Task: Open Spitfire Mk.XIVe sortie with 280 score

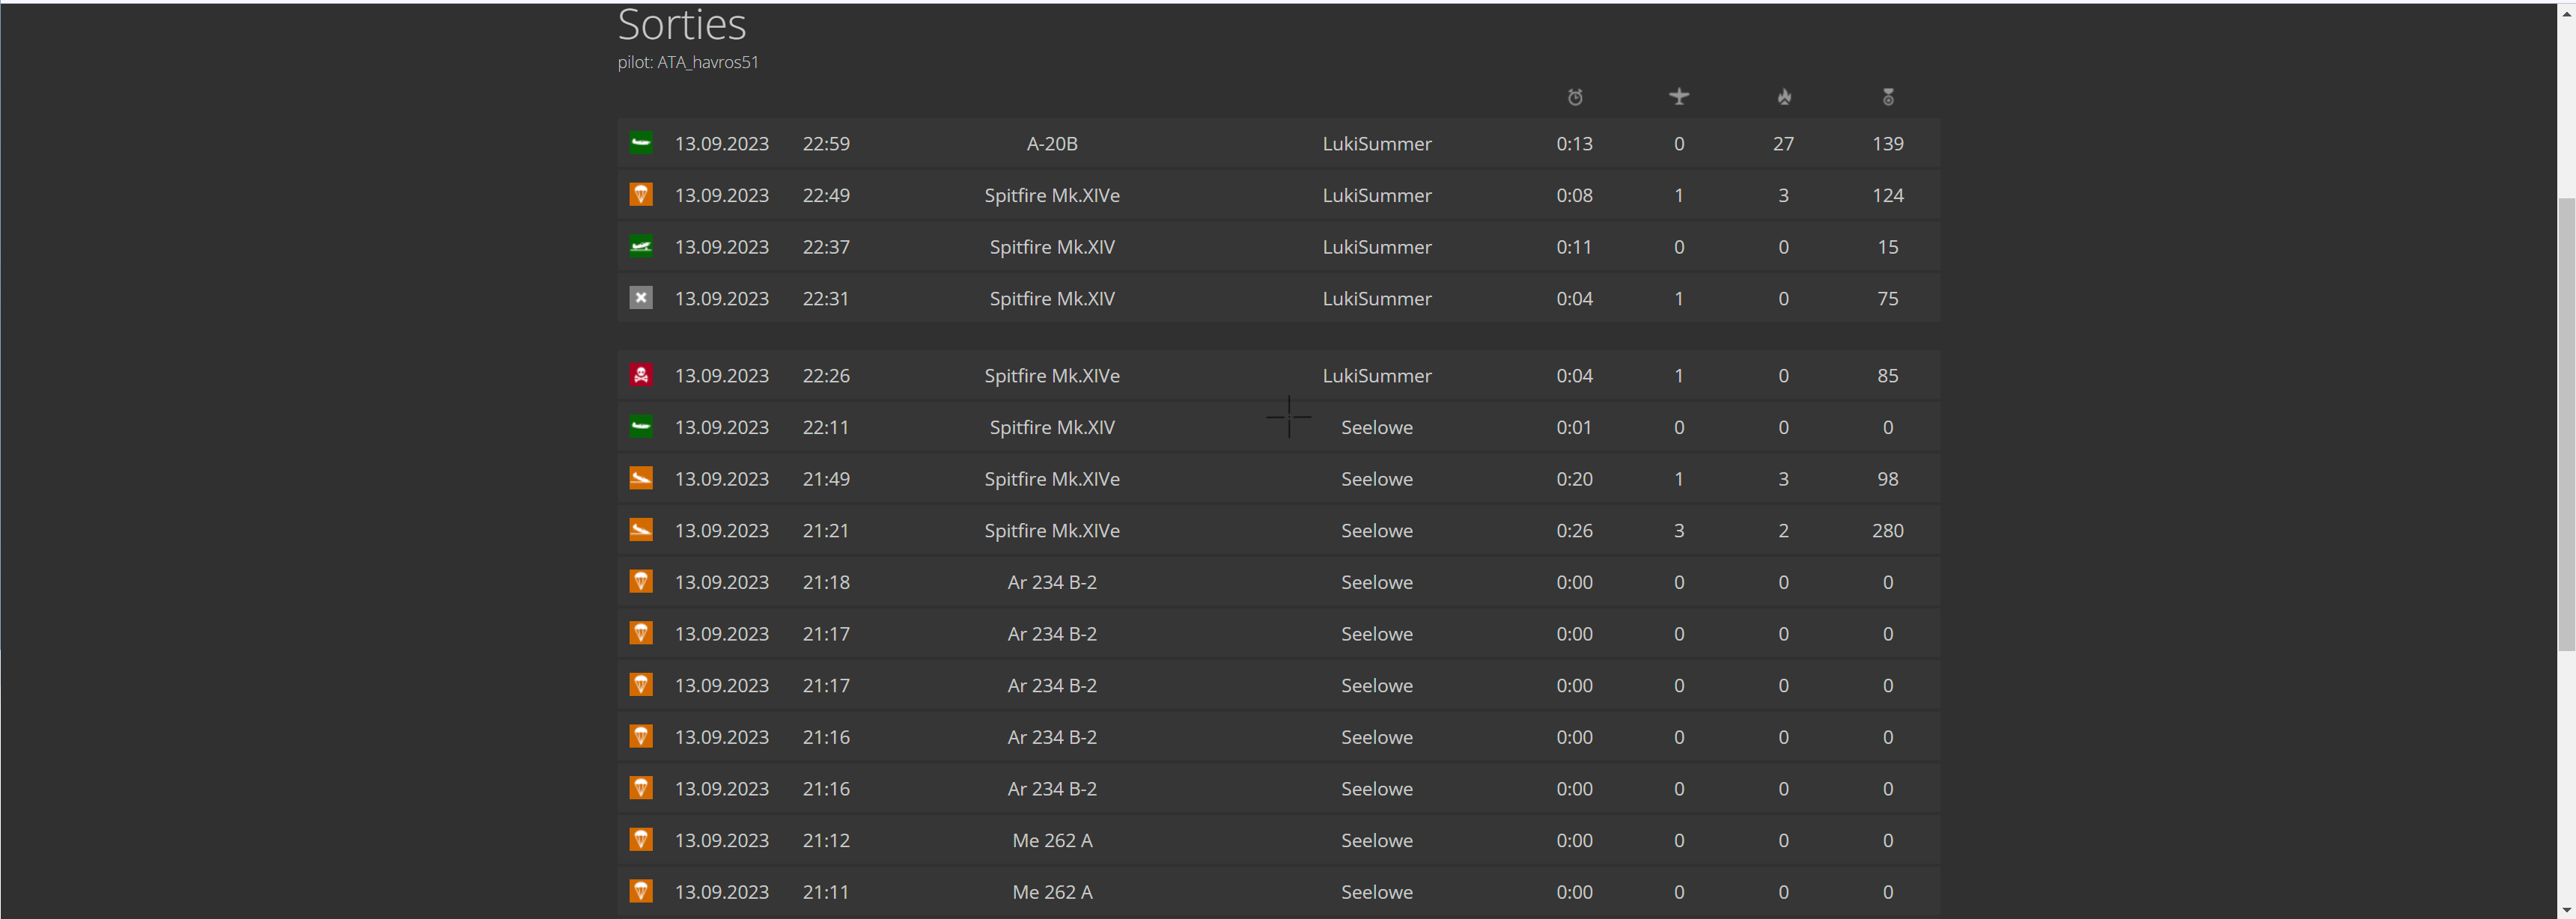Action: tap(1051, 531)
